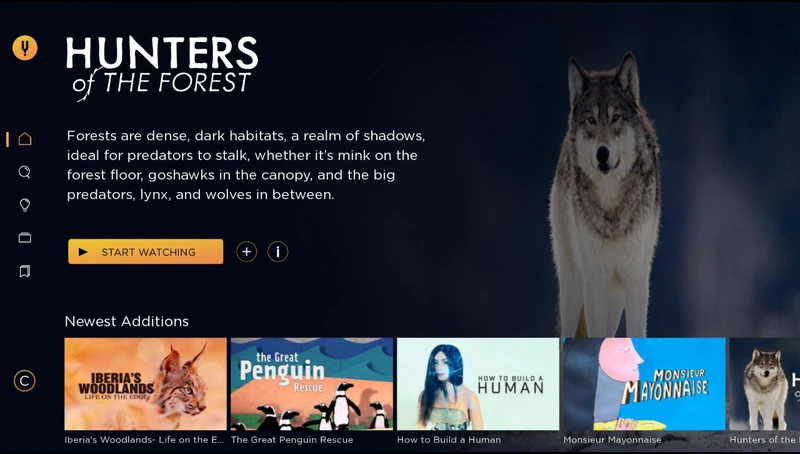
Task: Click the Hunters of the Forest title logo
Action: (x=162, y=68)
